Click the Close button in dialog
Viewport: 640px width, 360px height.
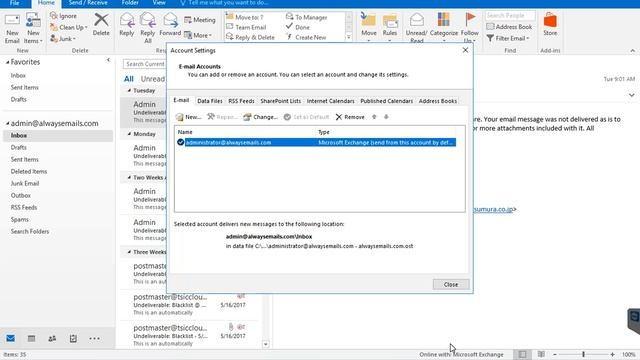pos(451,284)
